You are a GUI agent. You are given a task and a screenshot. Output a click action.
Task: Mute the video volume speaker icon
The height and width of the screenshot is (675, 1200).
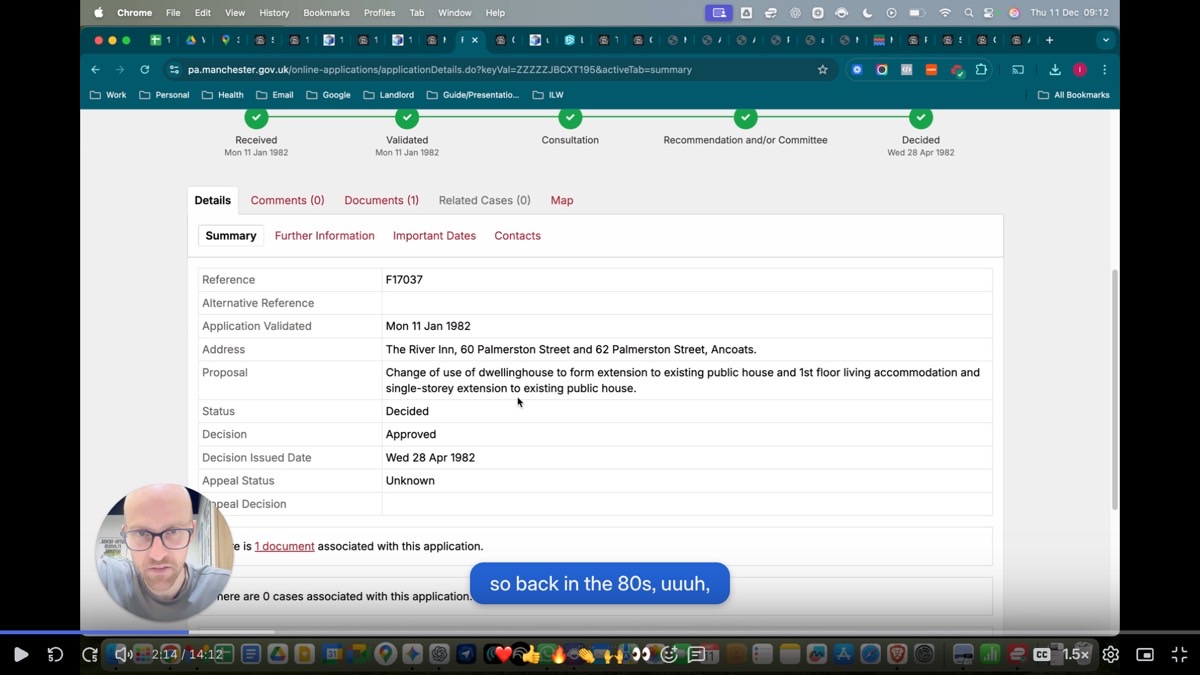click(x=122, y=655)
